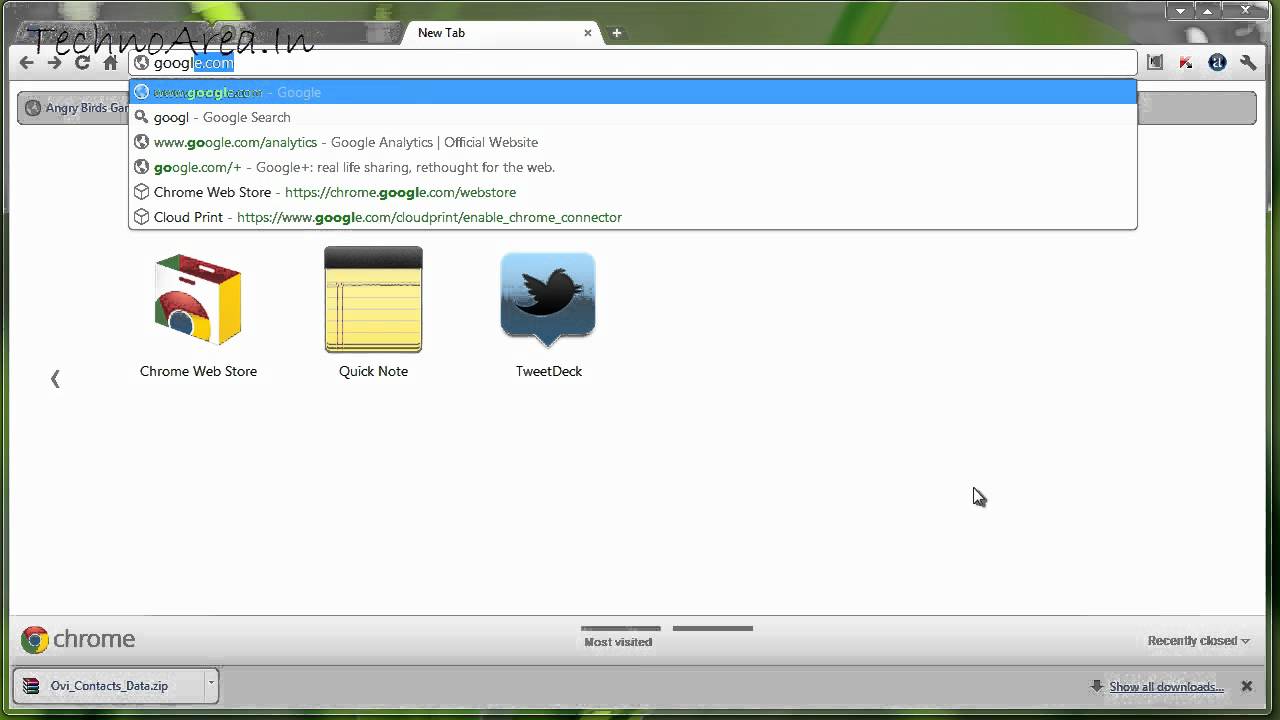
Task: Pick Chrome Web Store suggestion in dropdown
Action: (x=633, y=192)
